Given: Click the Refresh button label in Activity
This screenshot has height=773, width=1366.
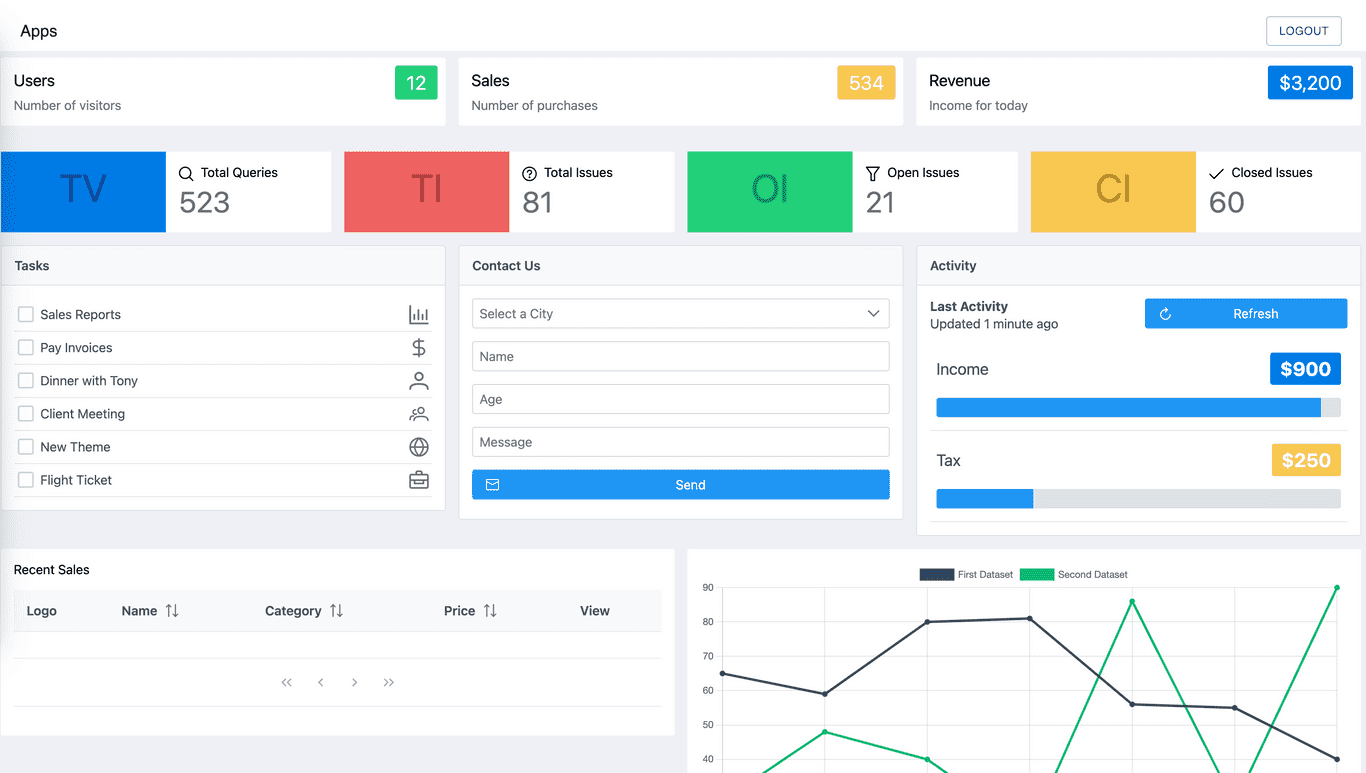Looking at the screenshot, I should click(1255, 314).
